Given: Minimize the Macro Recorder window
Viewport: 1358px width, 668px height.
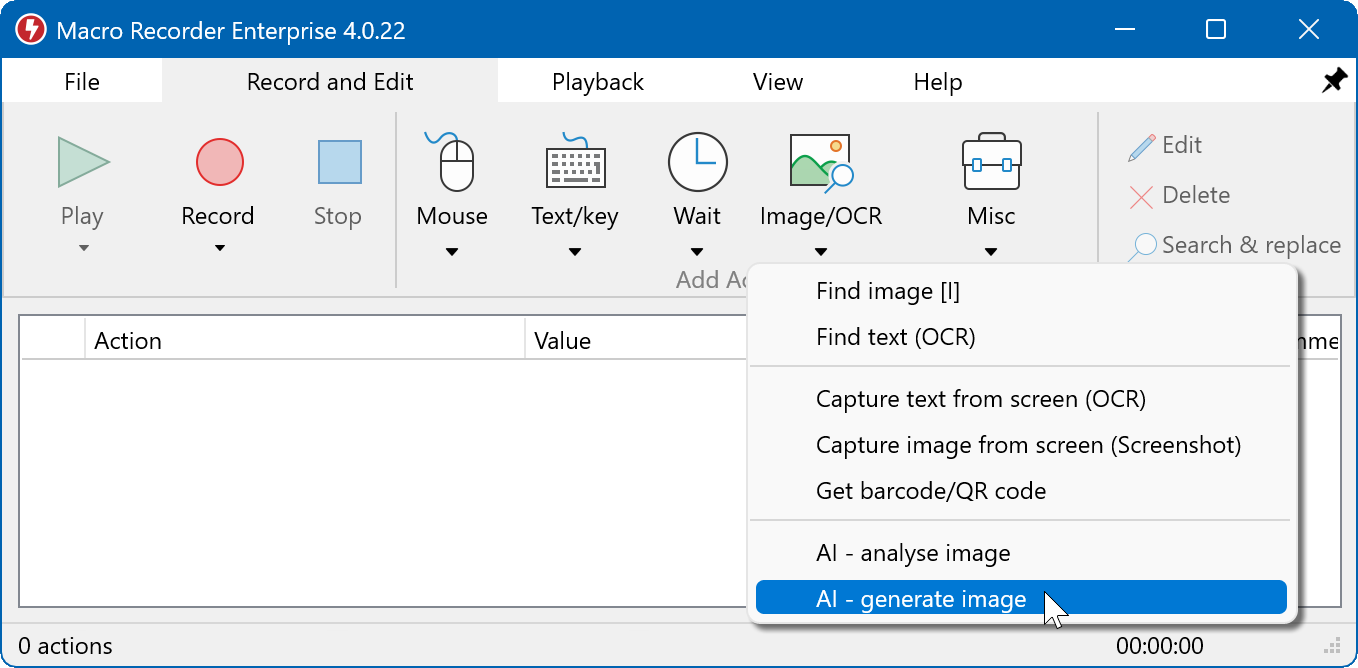Looking at the screenshot, I should (x=1124, y=30).
